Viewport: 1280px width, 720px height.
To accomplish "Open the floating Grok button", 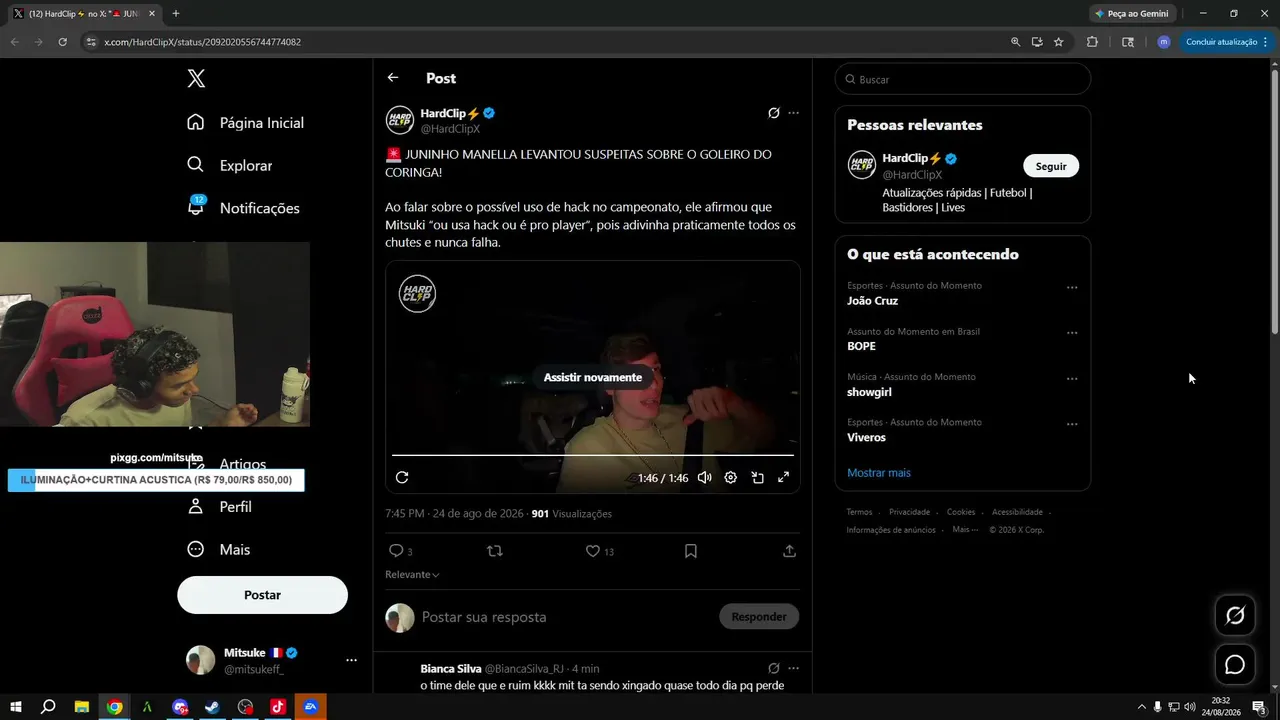I will 1235,616.
